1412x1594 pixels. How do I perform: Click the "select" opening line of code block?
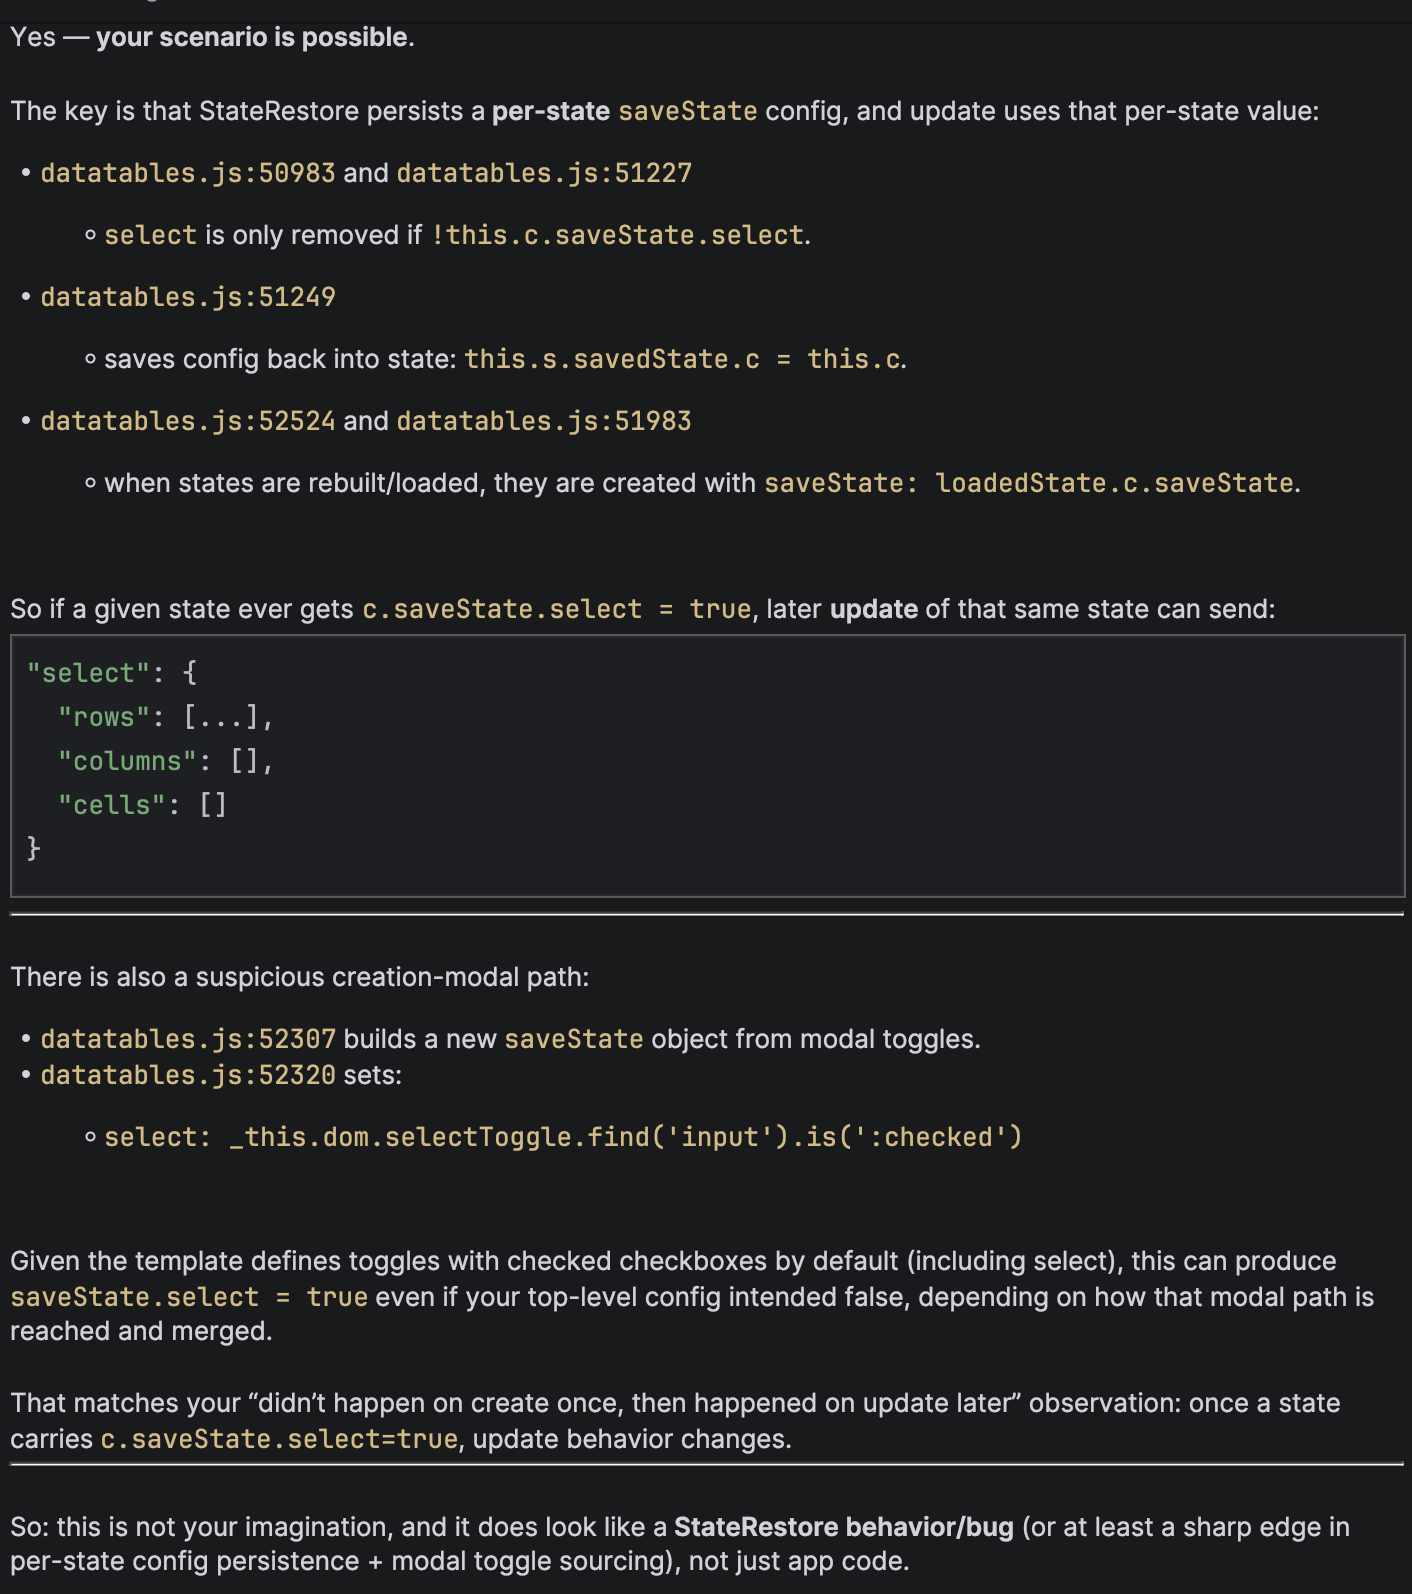(x=111, y=673)
